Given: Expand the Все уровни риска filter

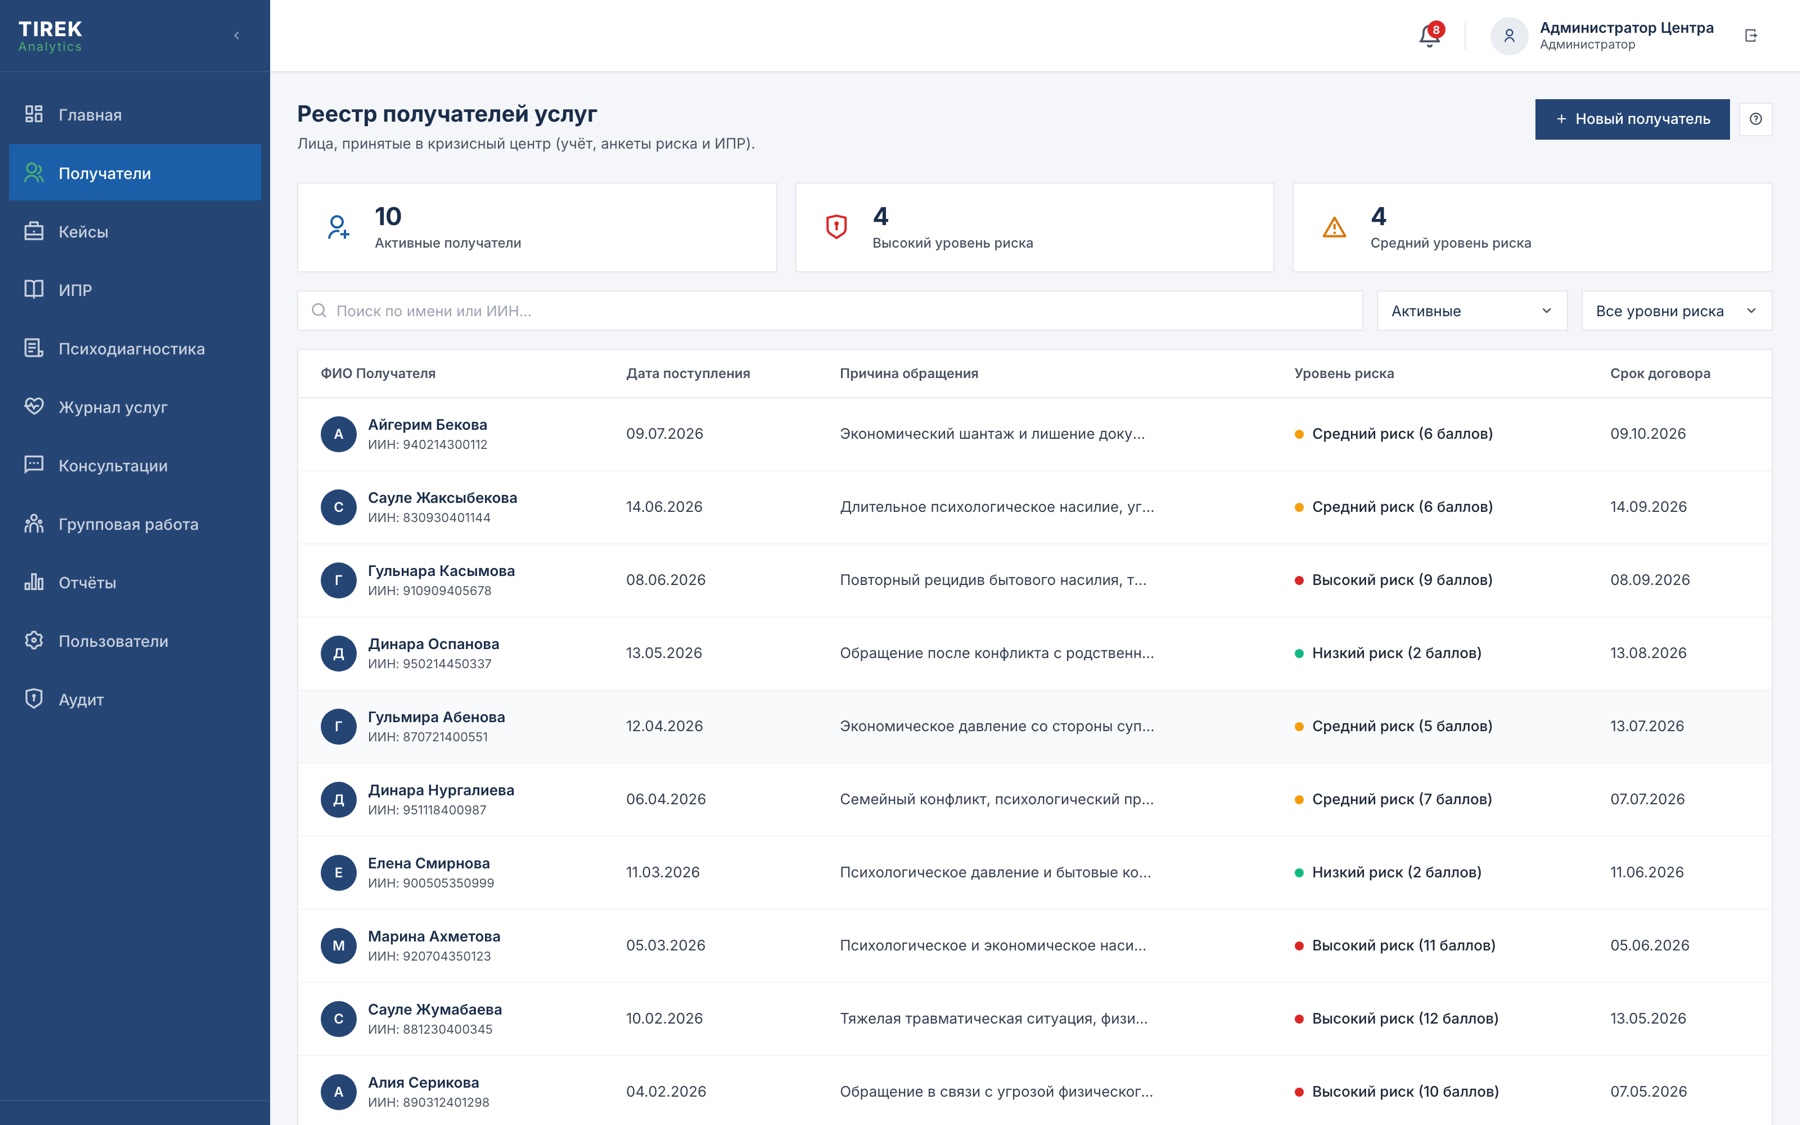Looking at the screenshot, I should pos(1676,311).
